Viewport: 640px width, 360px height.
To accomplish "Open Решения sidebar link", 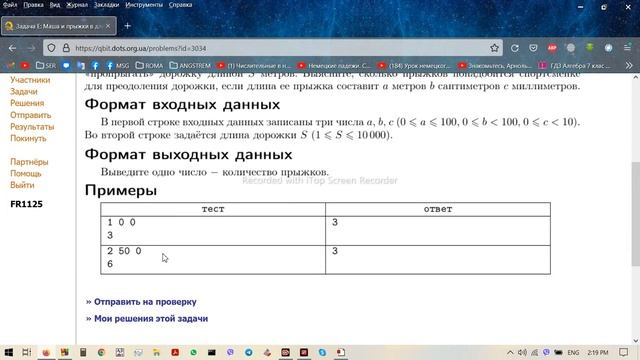I will click(x=27, y=103).
